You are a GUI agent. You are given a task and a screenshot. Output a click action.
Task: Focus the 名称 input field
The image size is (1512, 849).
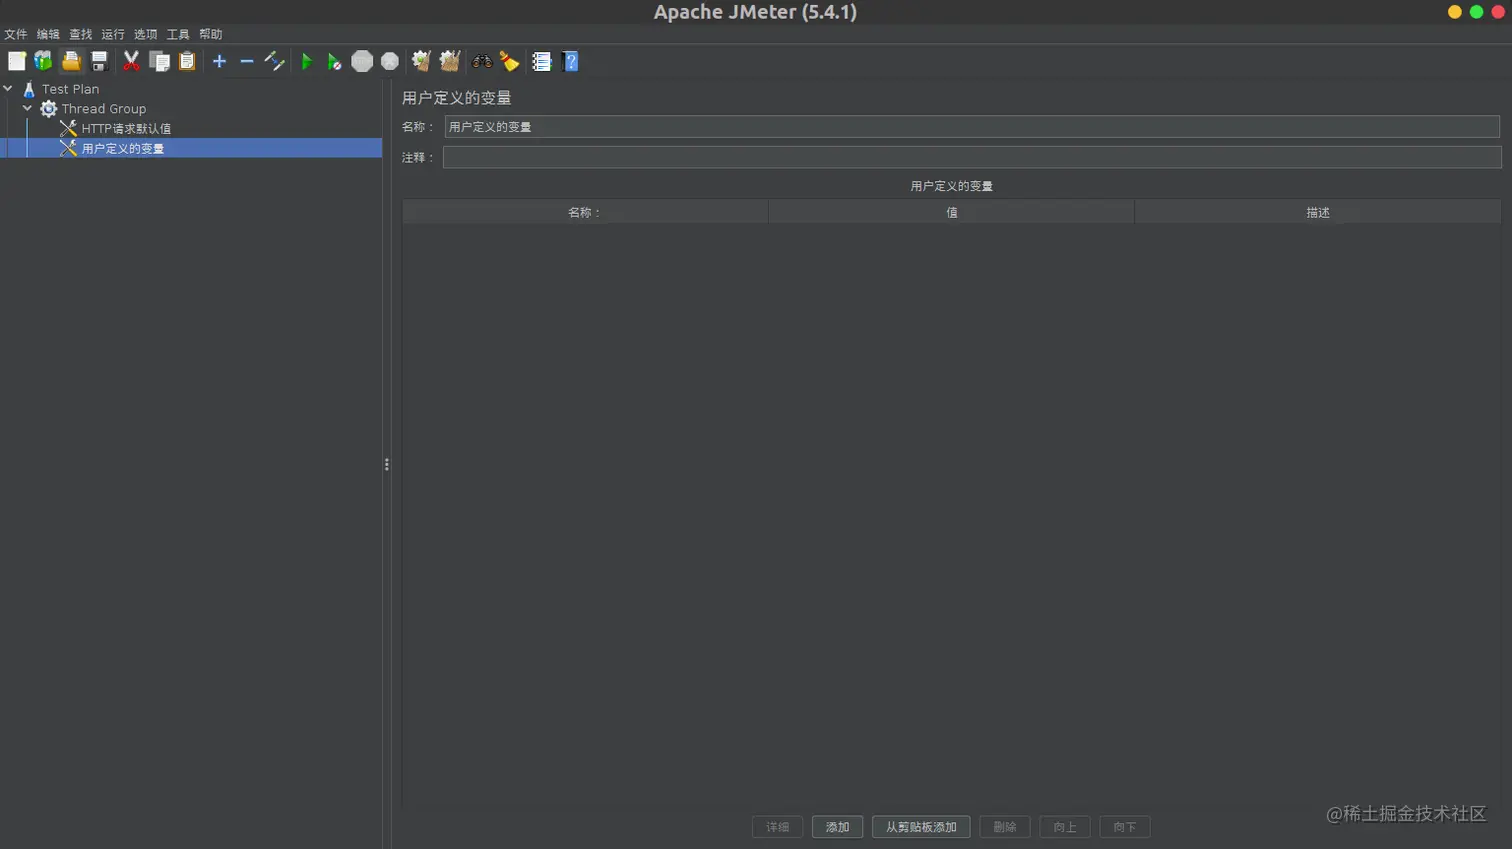[972, 127]
